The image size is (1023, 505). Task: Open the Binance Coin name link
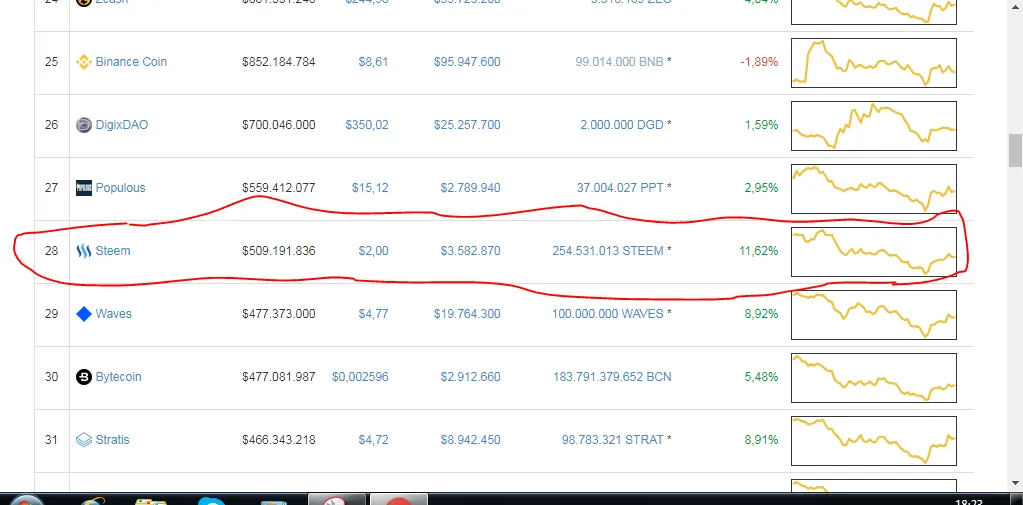point(131,62)
